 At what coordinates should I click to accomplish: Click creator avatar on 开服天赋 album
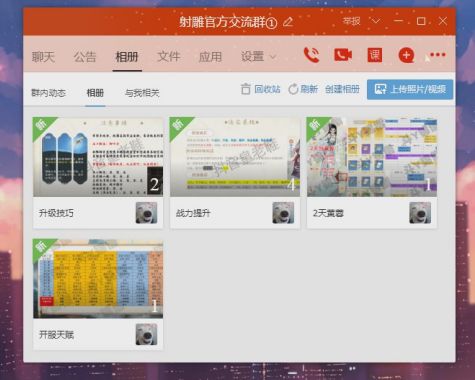pos(146,334)
